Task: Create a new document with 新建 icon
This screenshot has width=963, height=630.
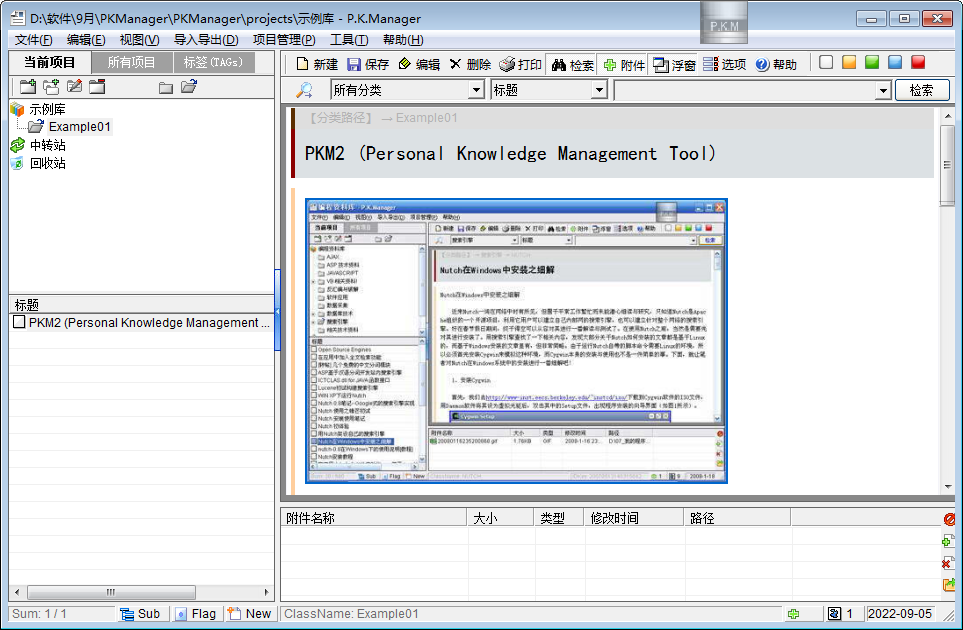Action: [313, 62]
